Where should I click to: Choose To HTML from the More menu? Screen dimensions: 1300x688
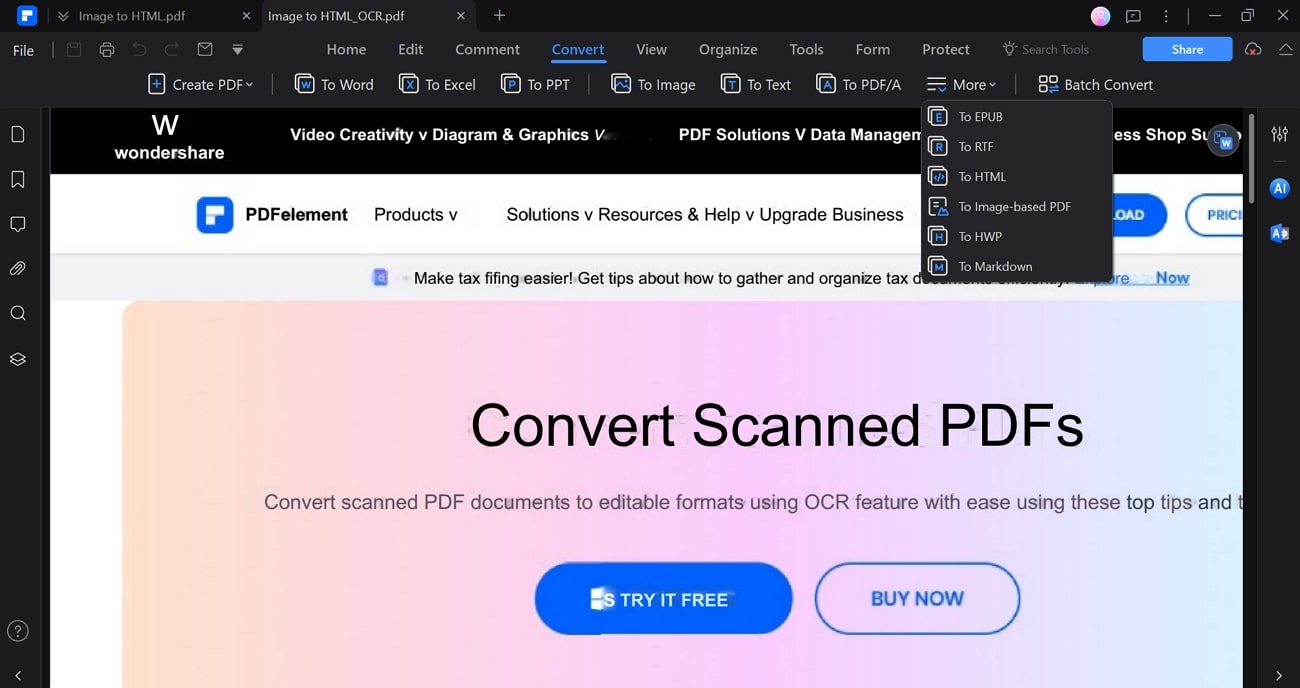(x=1016, y=177)
